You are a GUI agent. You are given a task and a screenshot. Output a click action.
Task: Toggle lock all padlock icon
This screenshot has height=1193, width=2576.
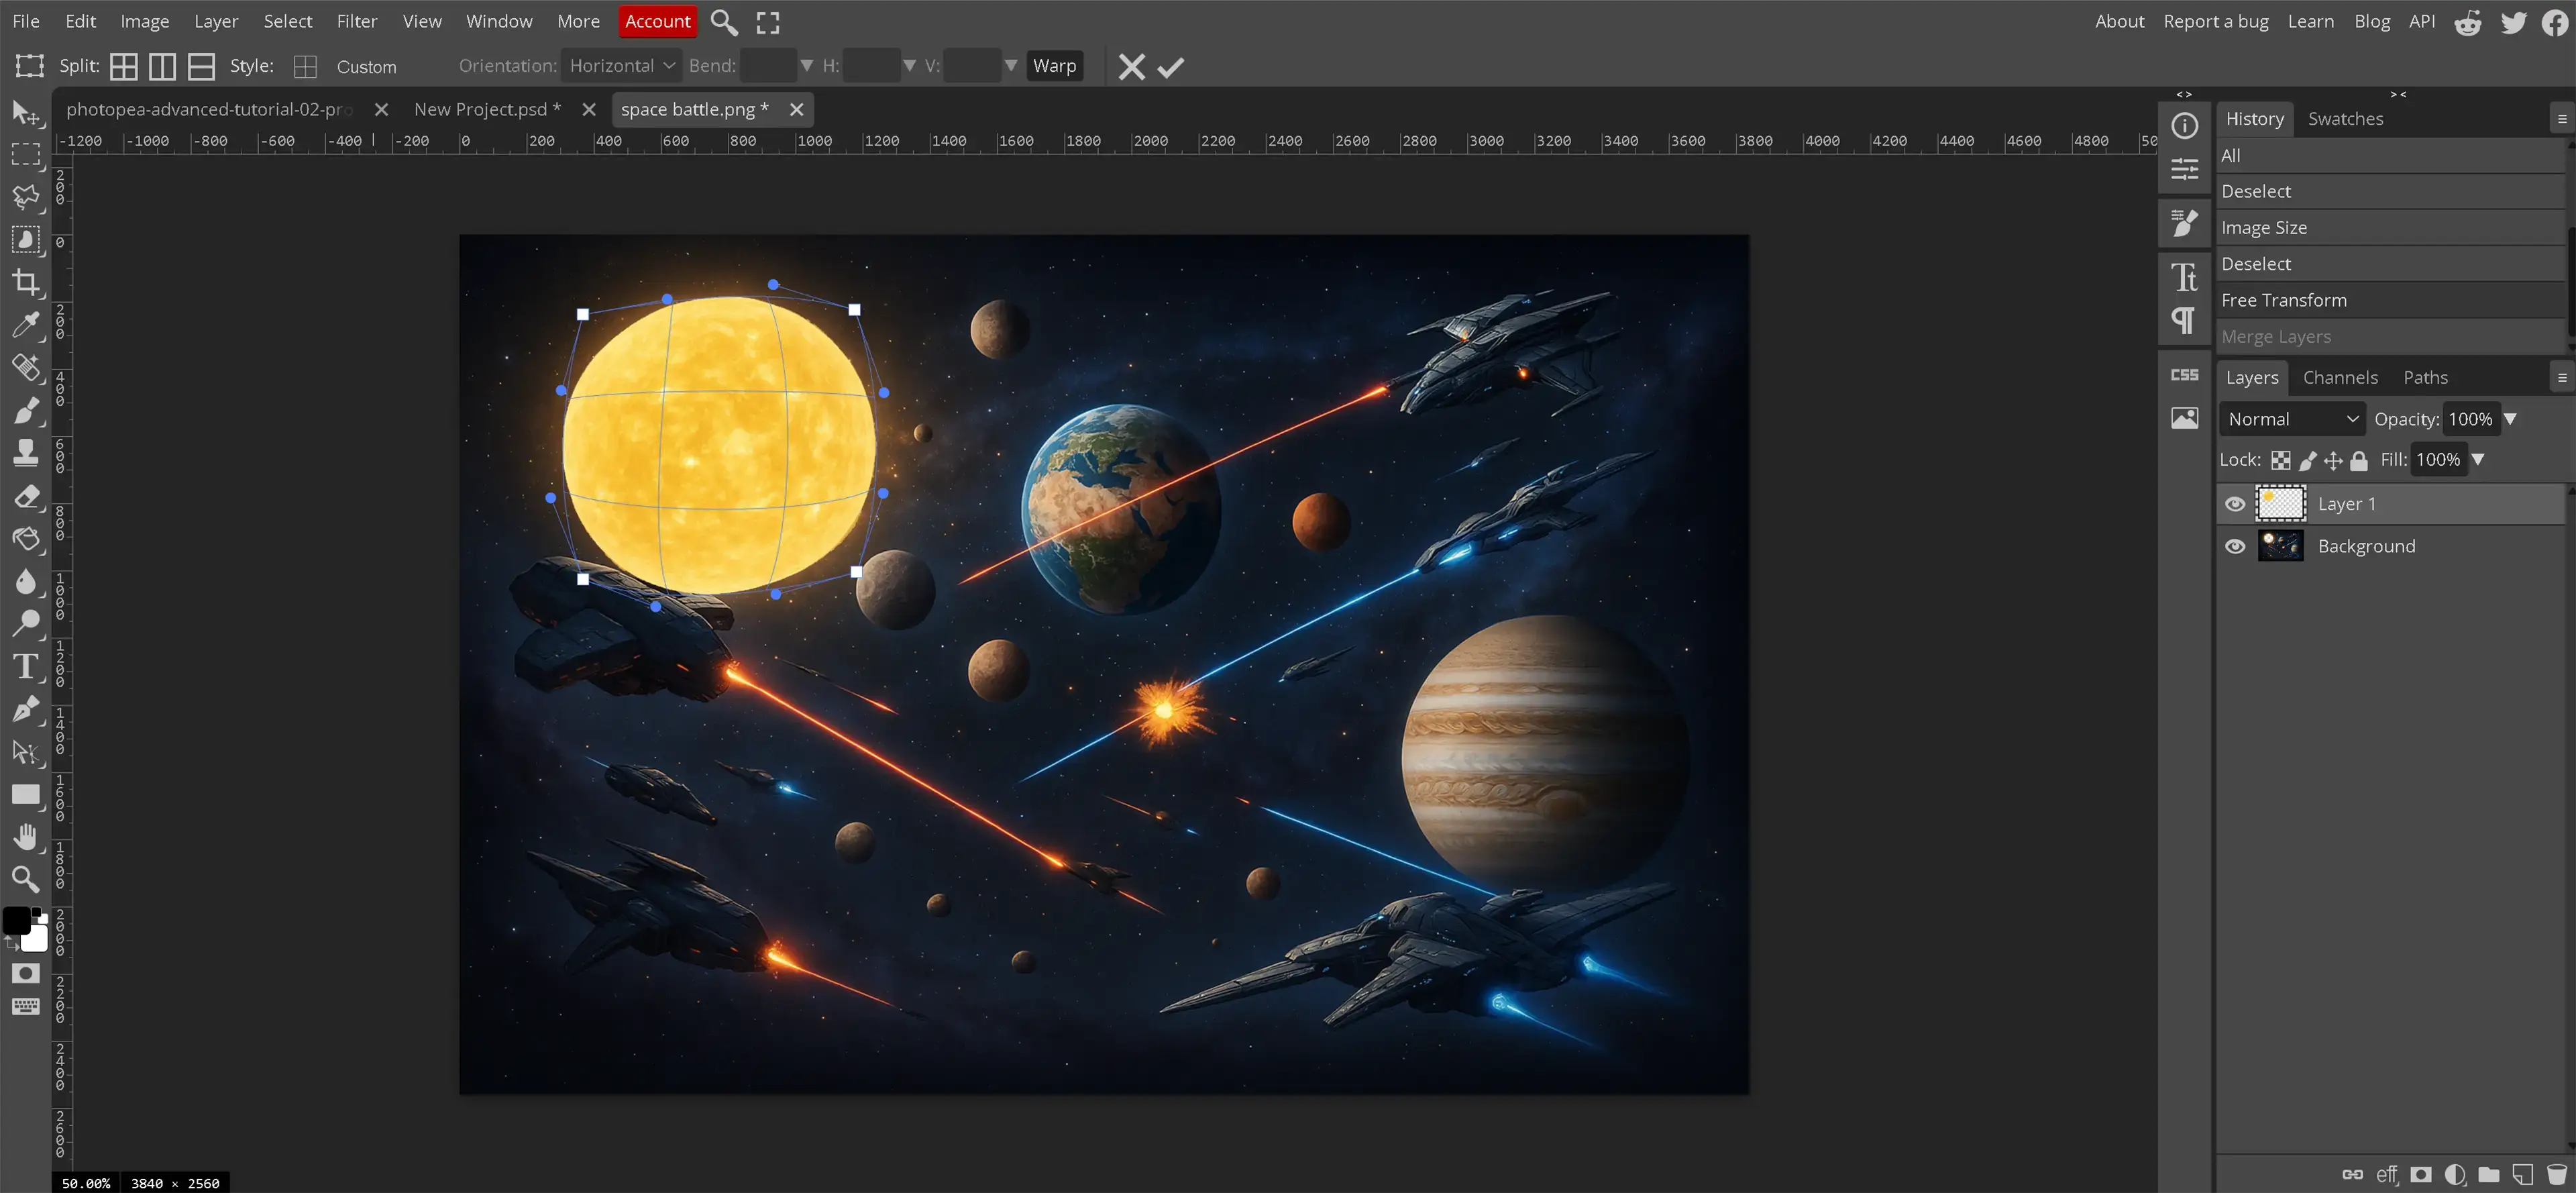click(2358, 460)
